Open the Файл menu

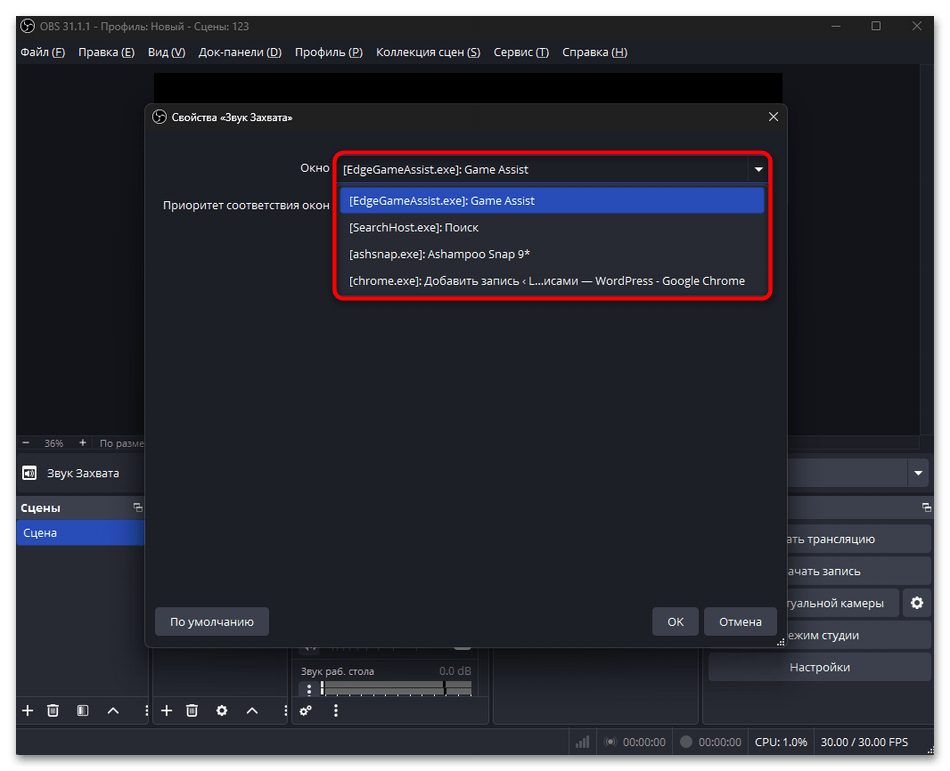pos(42,52)
